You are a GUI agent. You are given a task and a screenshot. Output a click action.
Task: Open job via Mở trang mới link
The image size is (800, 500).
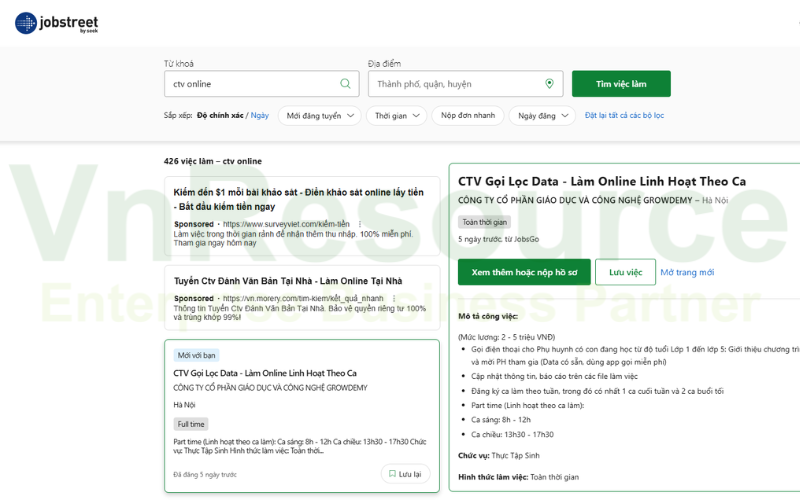coord(687,272)
